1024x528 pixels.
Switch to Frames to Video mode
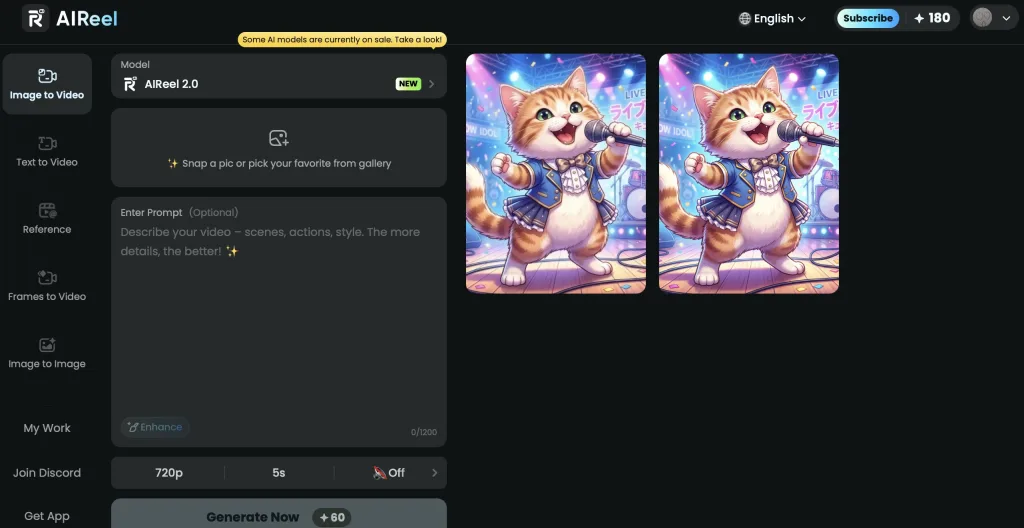(47, 285)
